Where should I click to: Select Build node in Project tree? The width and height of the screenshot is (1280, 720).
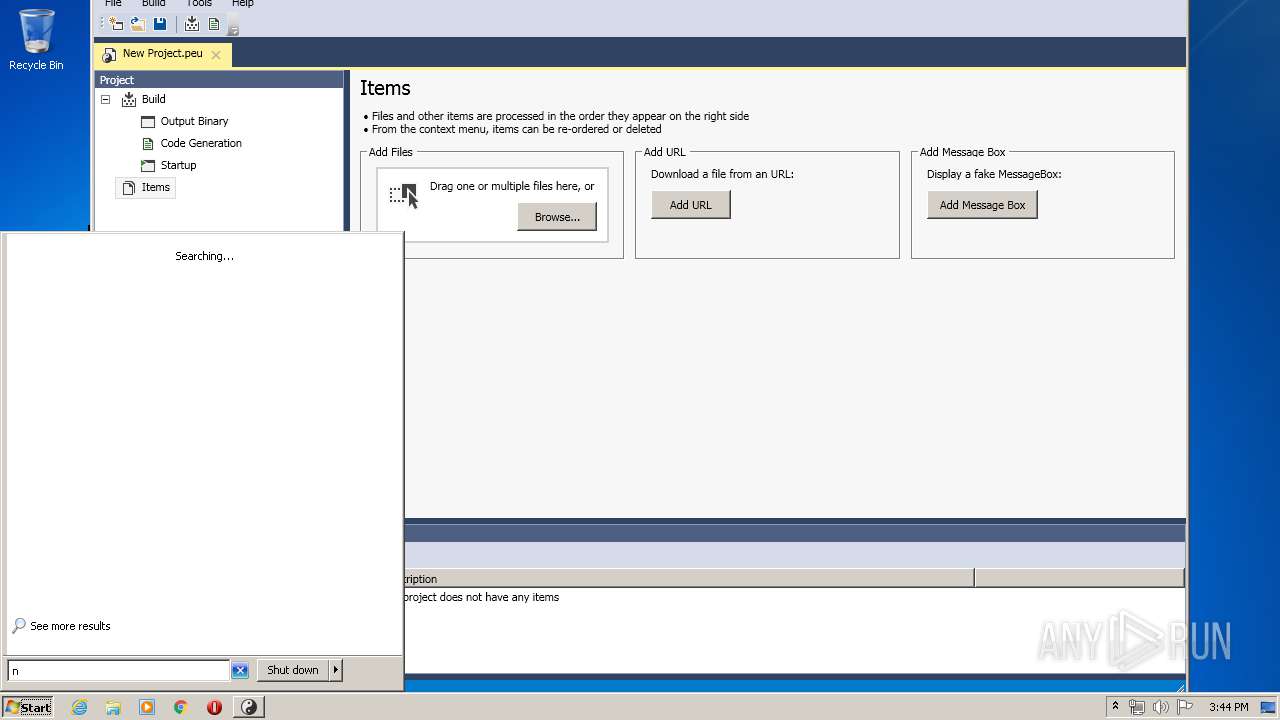pos(153,99)
